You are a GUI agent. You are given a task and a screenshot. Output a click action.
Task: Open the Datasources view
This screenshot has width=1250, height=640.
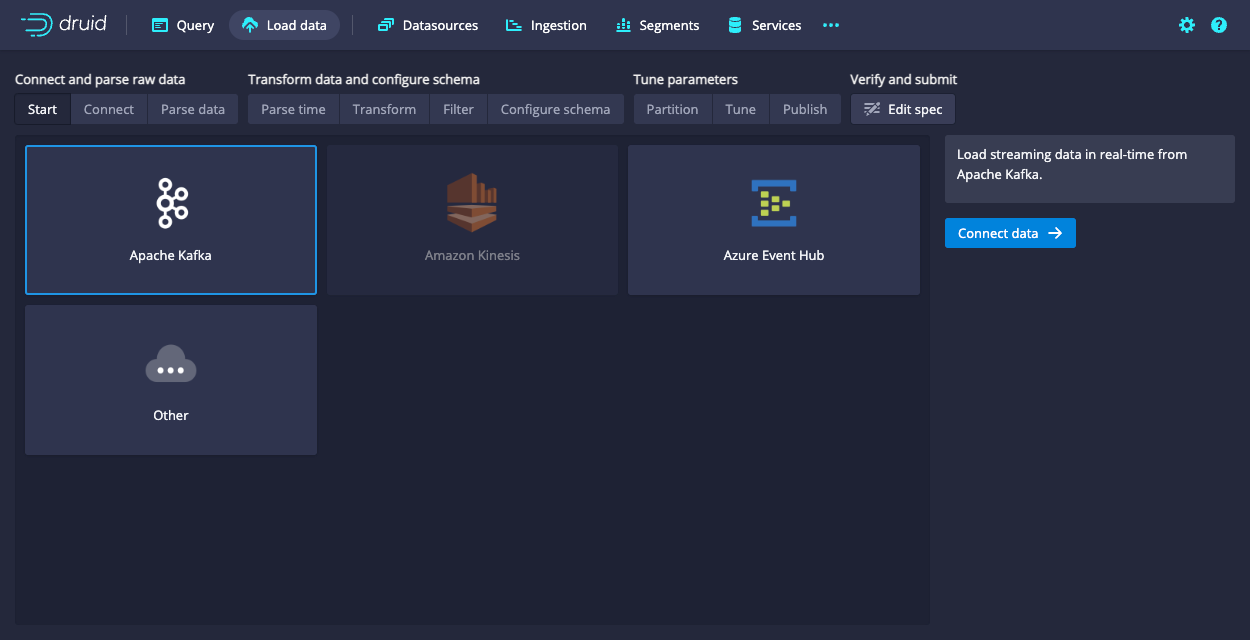coord(427,25)
